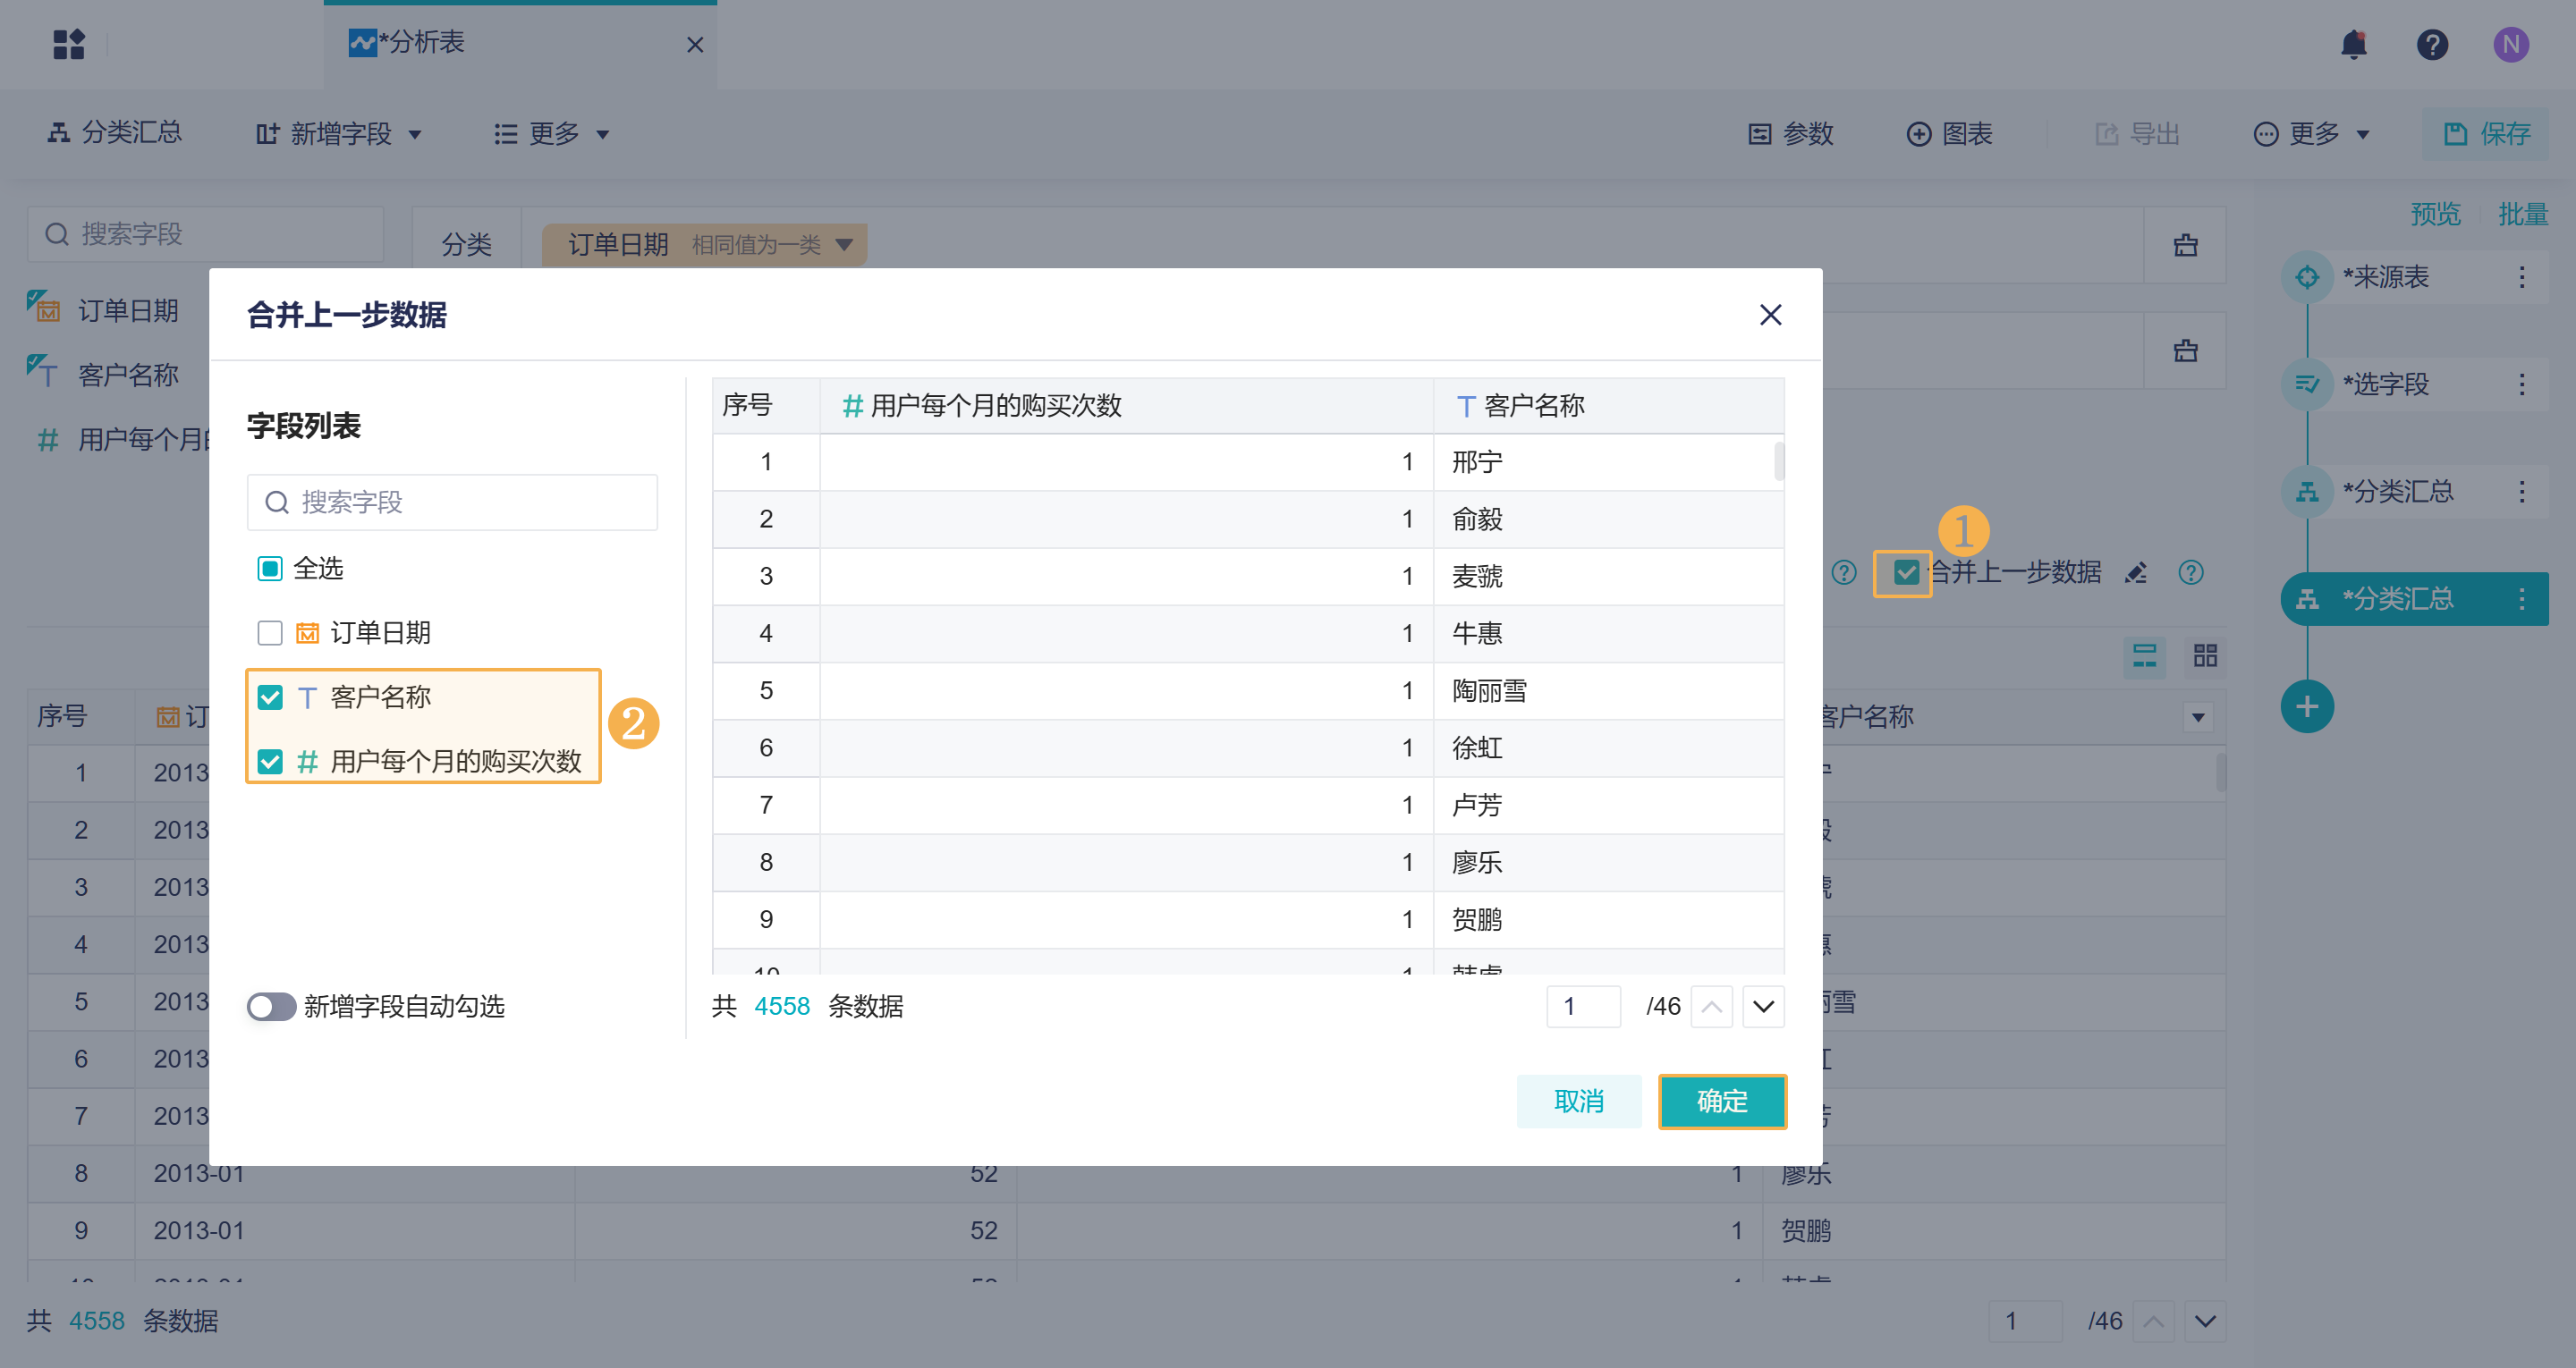Open options of highlighted *分类汇总 step
The width and height of the screenshot is (2576, 1368).
click(x=2522, y=599)
